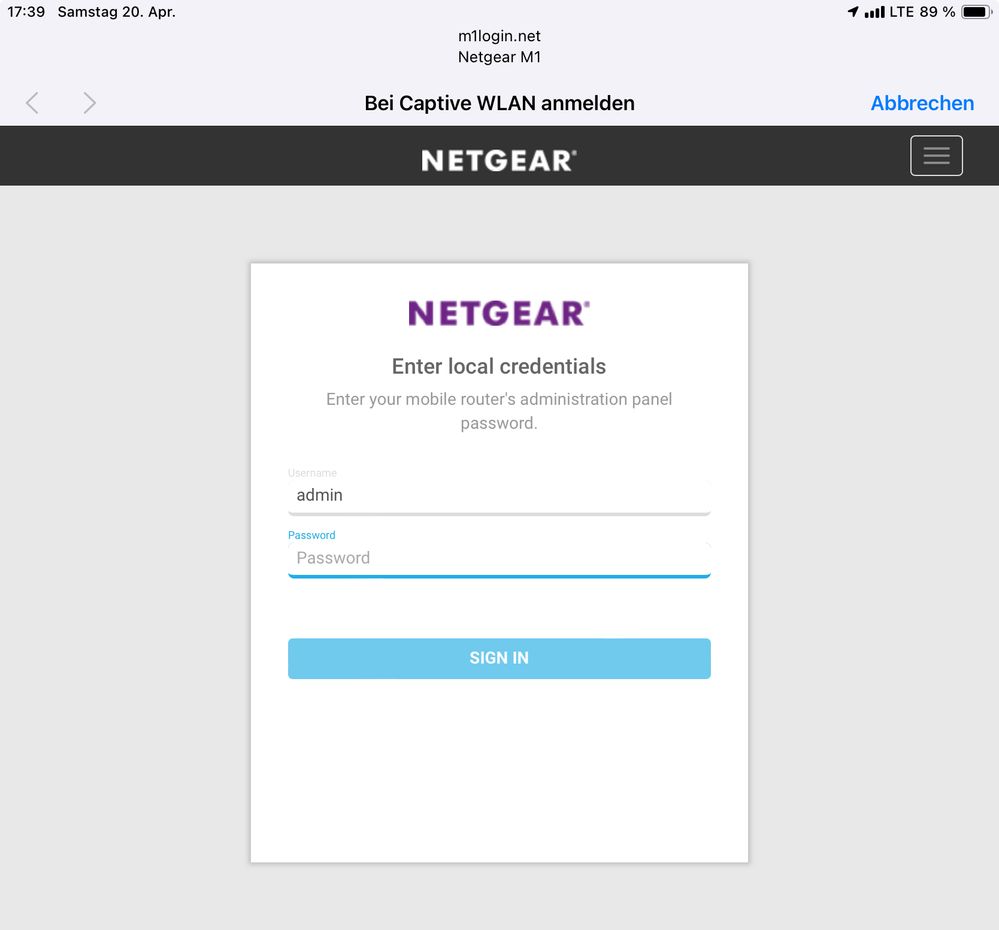Tap the 17:39 clock in status bar
The image size is (999, 930).
[26, 11]
